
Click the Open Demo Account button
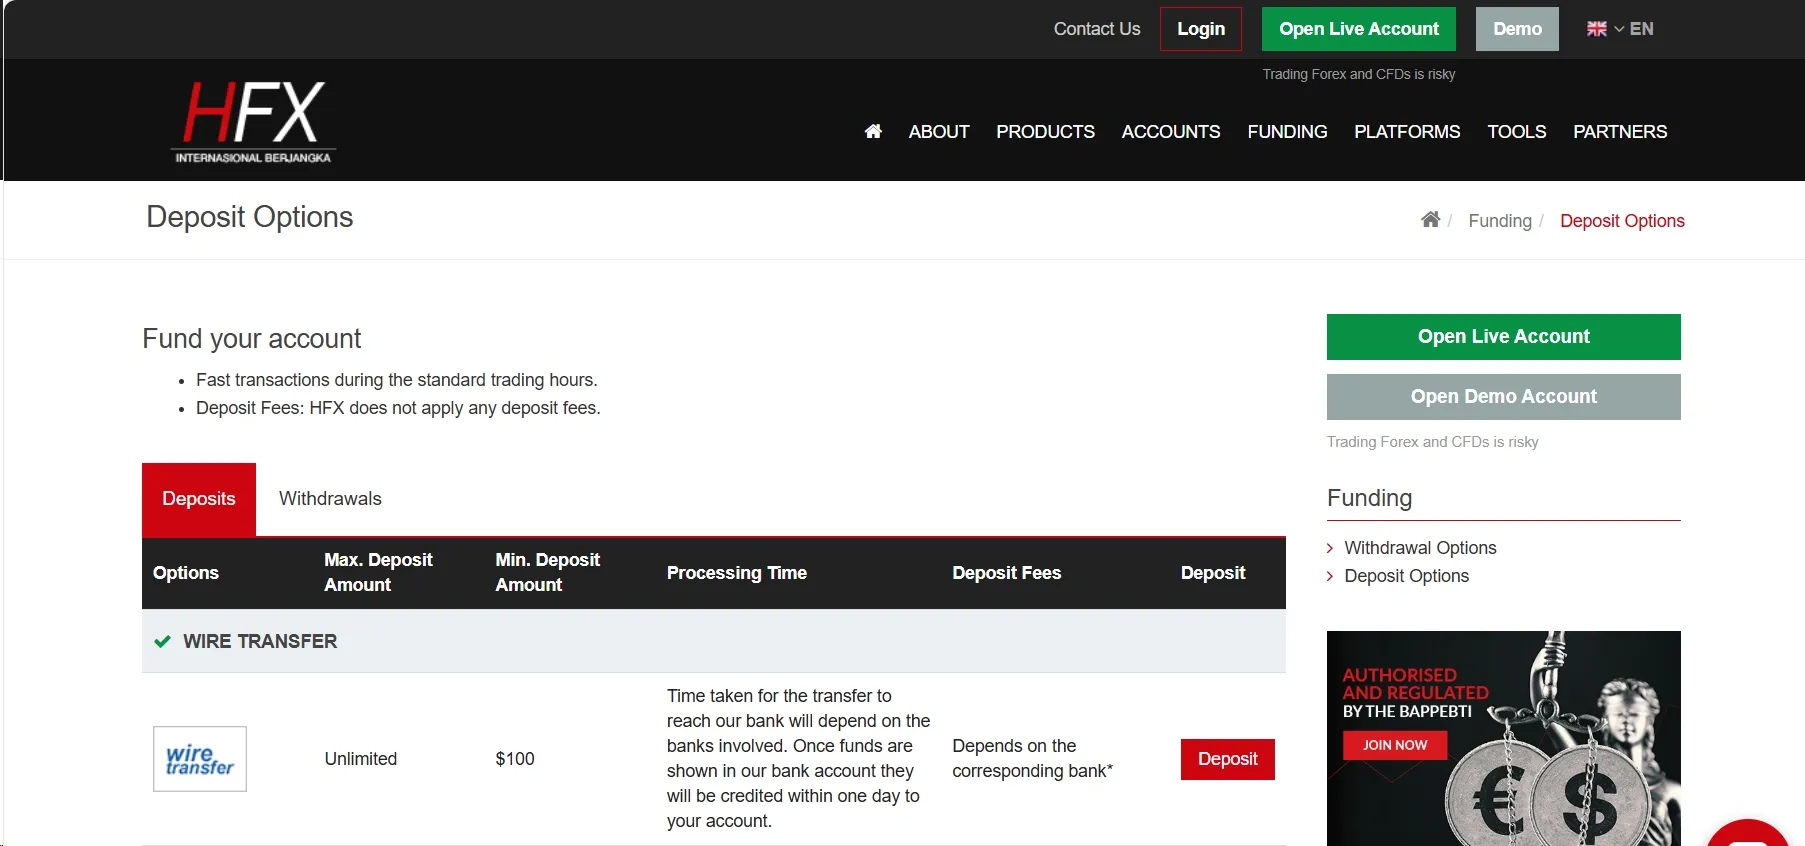point(1504,397)
